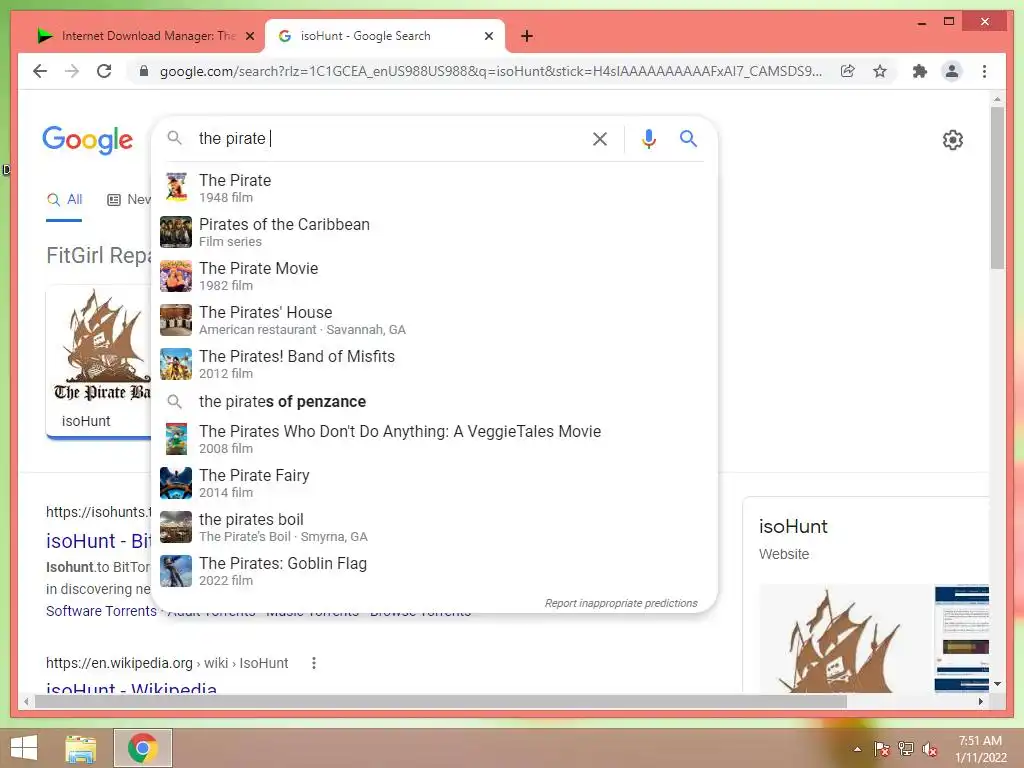The width and height of the screenshot is (1024, 768).
Task: Reload the current page
Action: click(104, 71)
